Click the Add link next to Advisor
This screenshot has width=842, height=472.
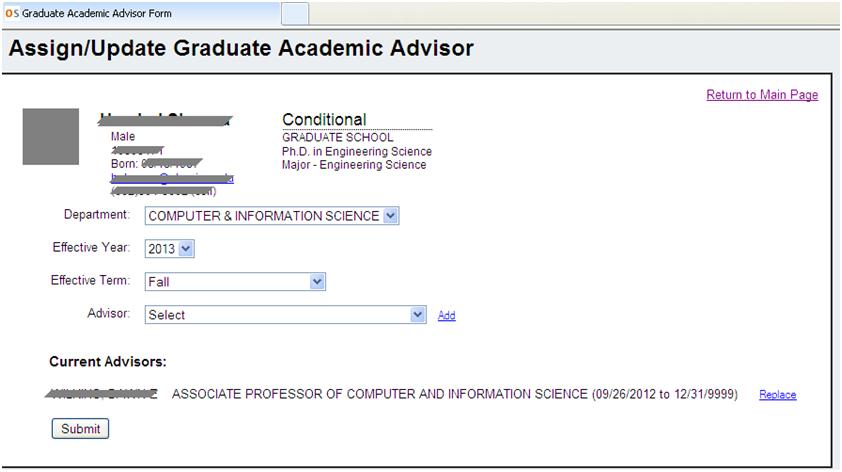click(x=446, y=316)
